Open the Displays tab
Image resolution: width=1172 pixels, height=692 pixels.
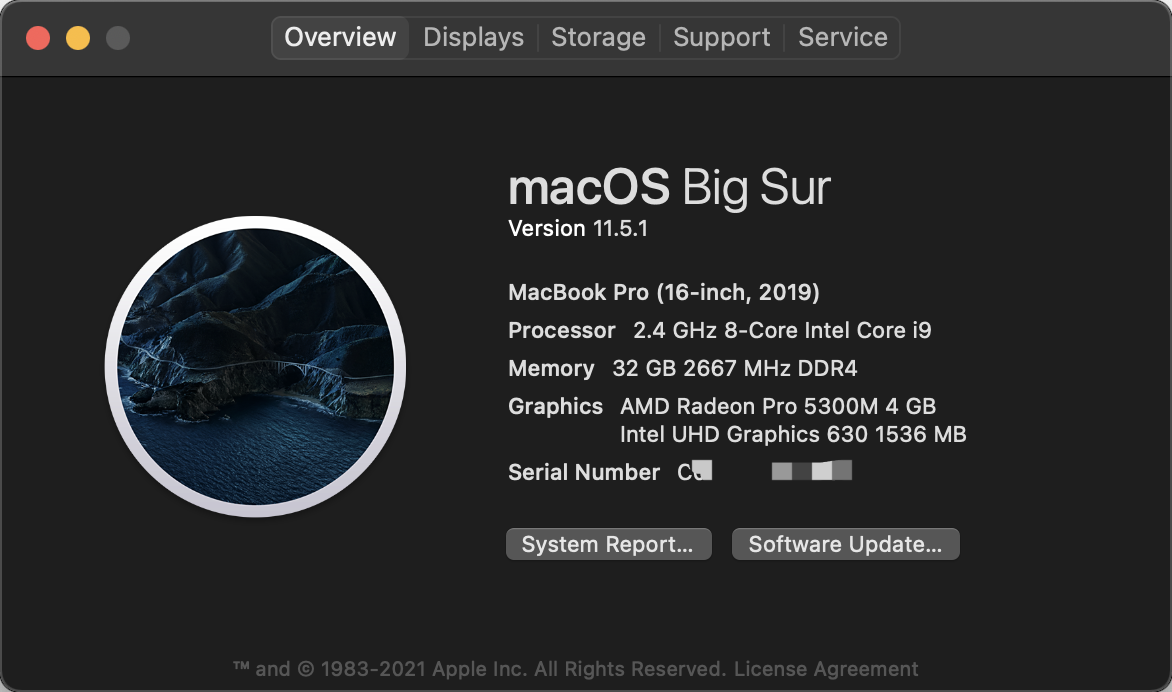point(473,38)
